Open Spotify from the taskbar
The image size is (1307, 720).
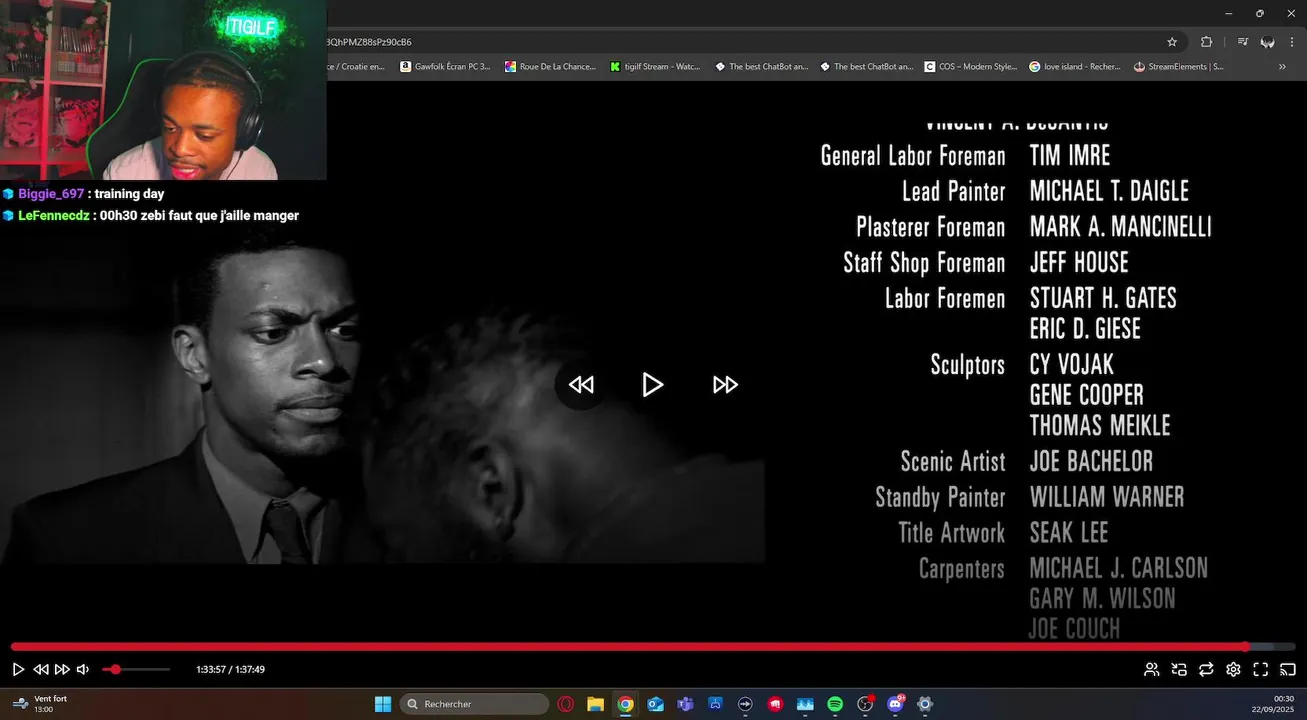(835, 704)
